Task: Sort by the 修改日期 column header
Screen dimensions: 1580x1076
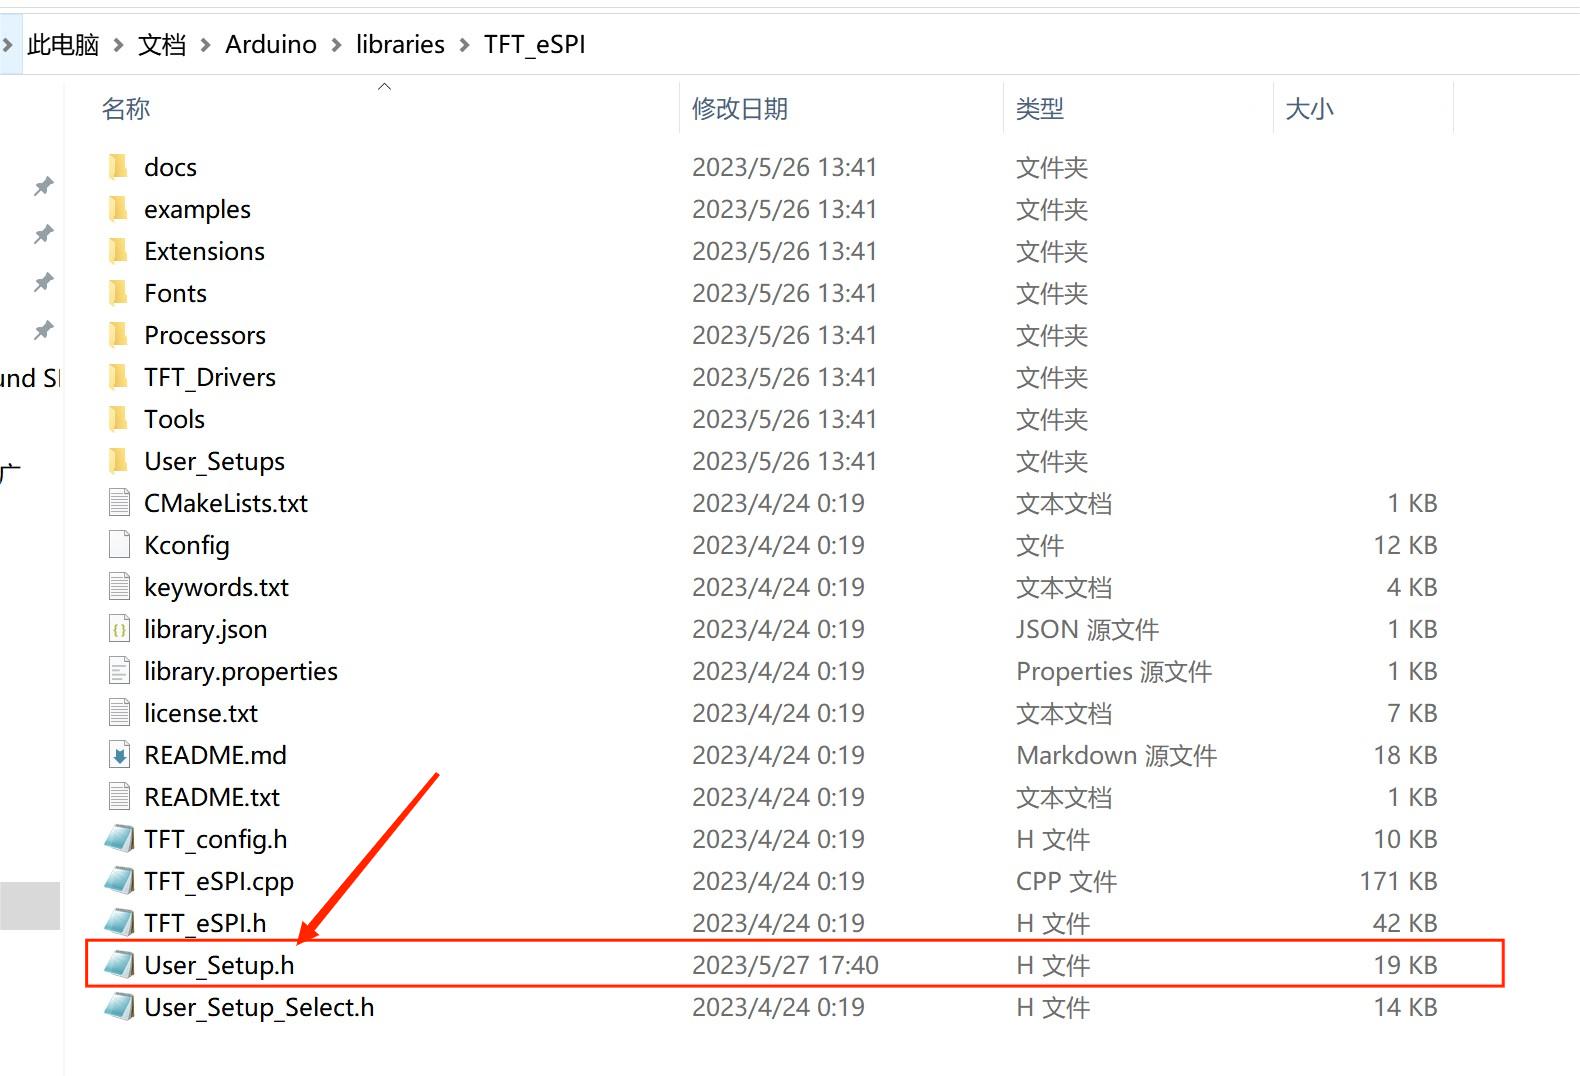Action: point(740,109)
